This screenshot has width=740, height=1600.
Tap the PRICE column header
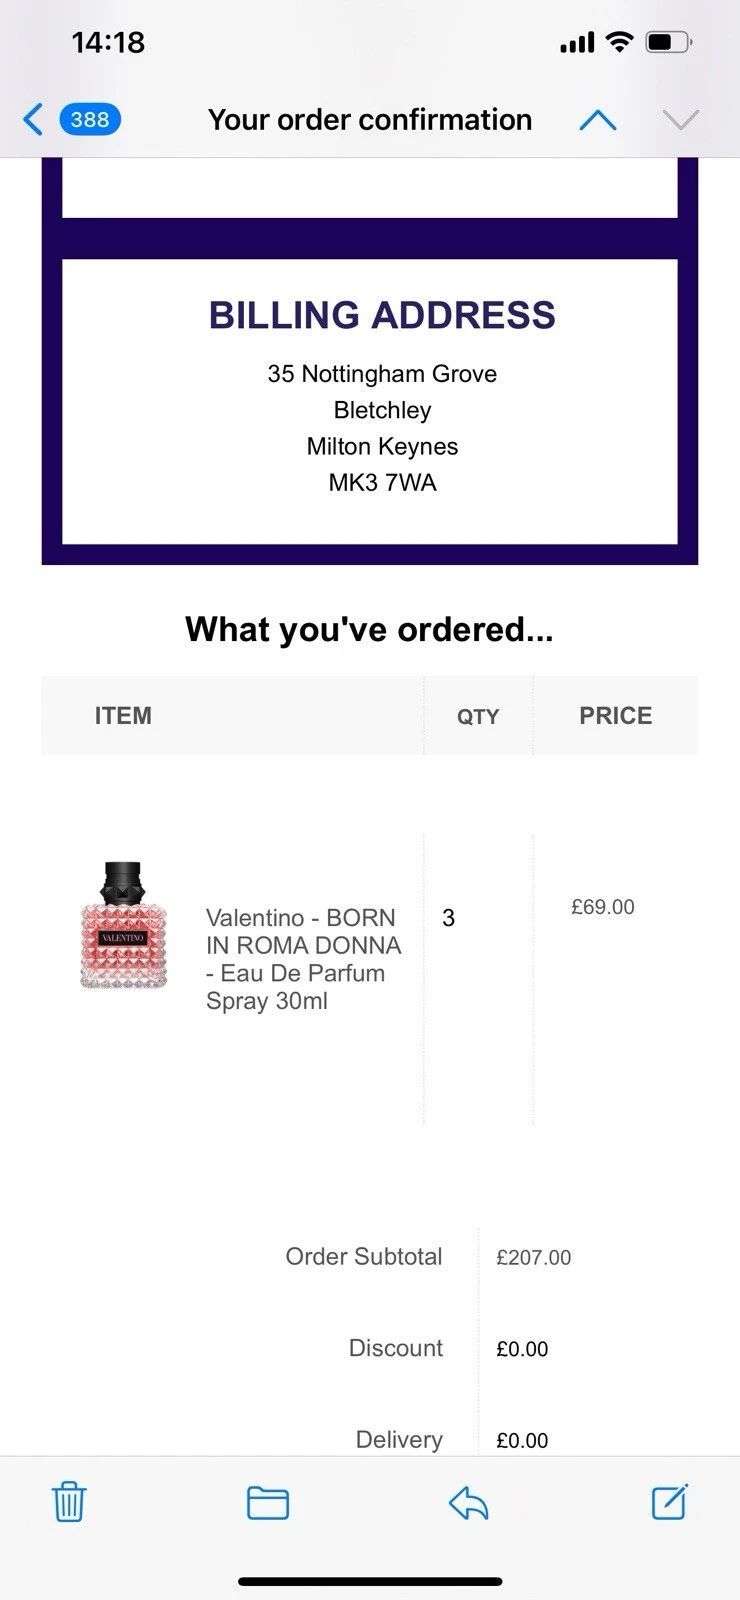pyautogui.click(x=615, y=716)
